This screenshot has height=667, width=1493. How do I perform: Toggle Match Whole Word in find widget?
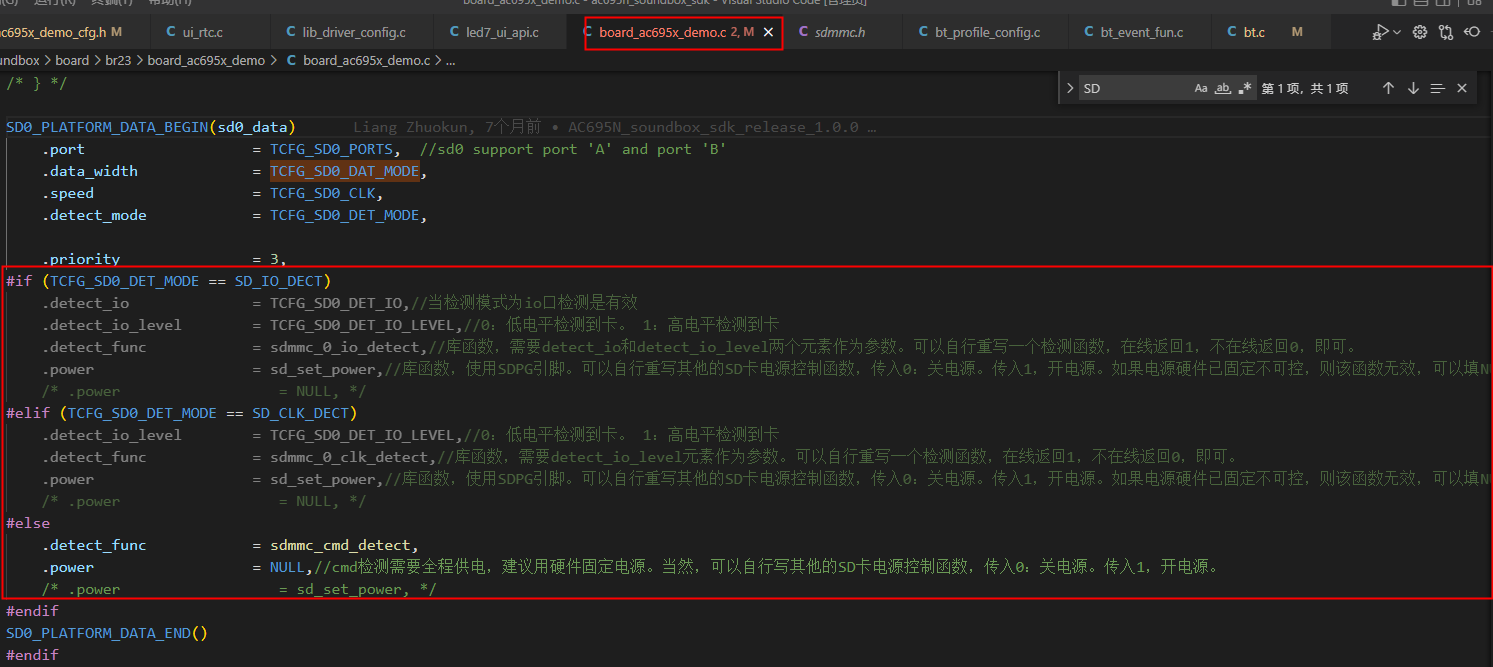(1223, 88)
